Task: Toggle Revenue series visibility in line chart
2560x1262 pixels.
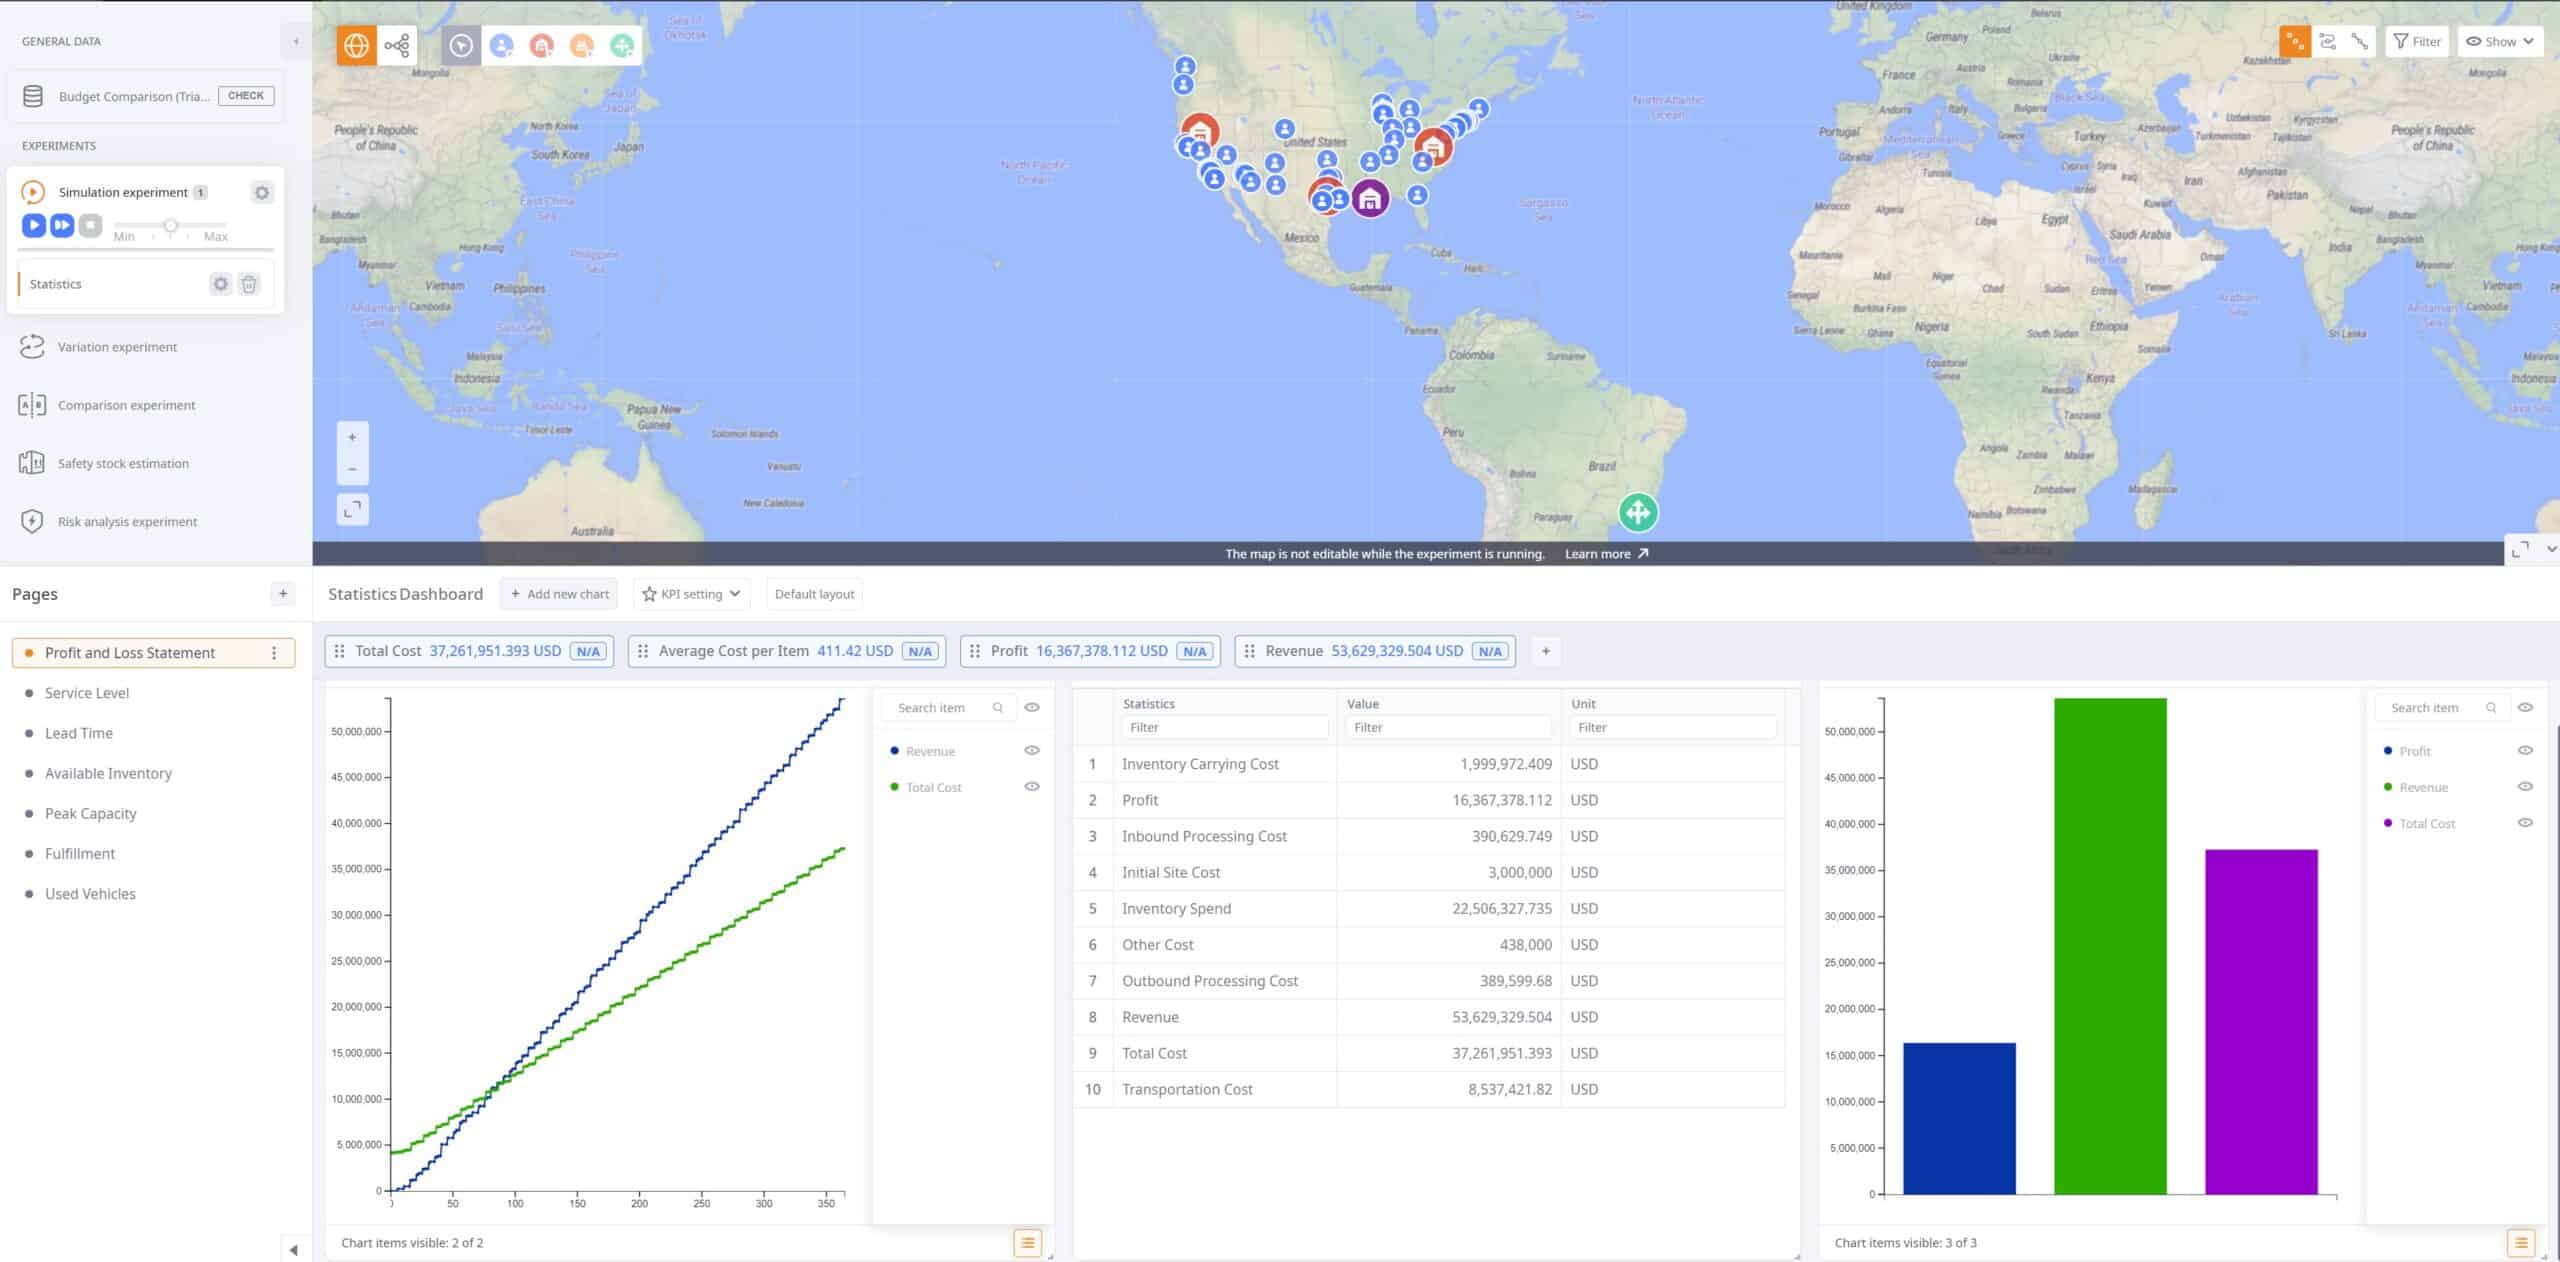Action: pos(1032,751)
